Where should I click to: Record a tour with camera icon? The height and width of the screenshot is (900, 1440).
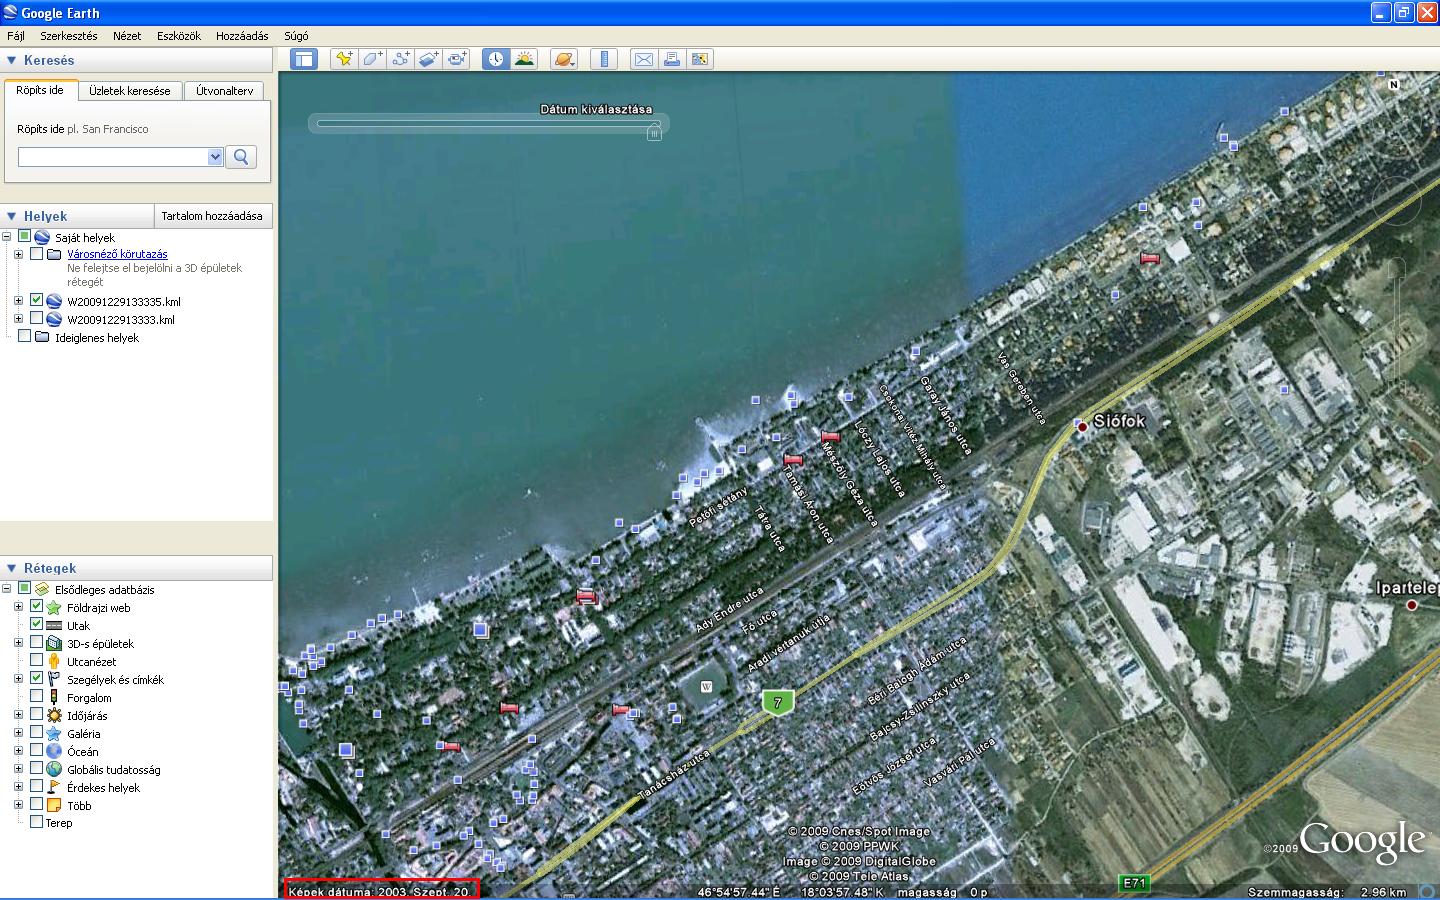click(x=458, y=59)
